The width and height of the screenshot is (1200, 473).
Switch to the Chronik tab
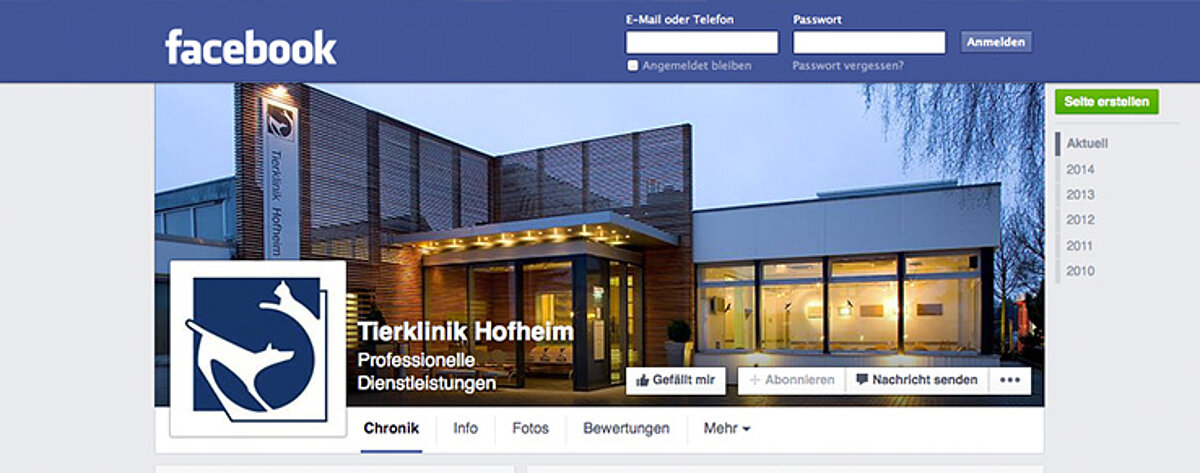click(391, 429)
